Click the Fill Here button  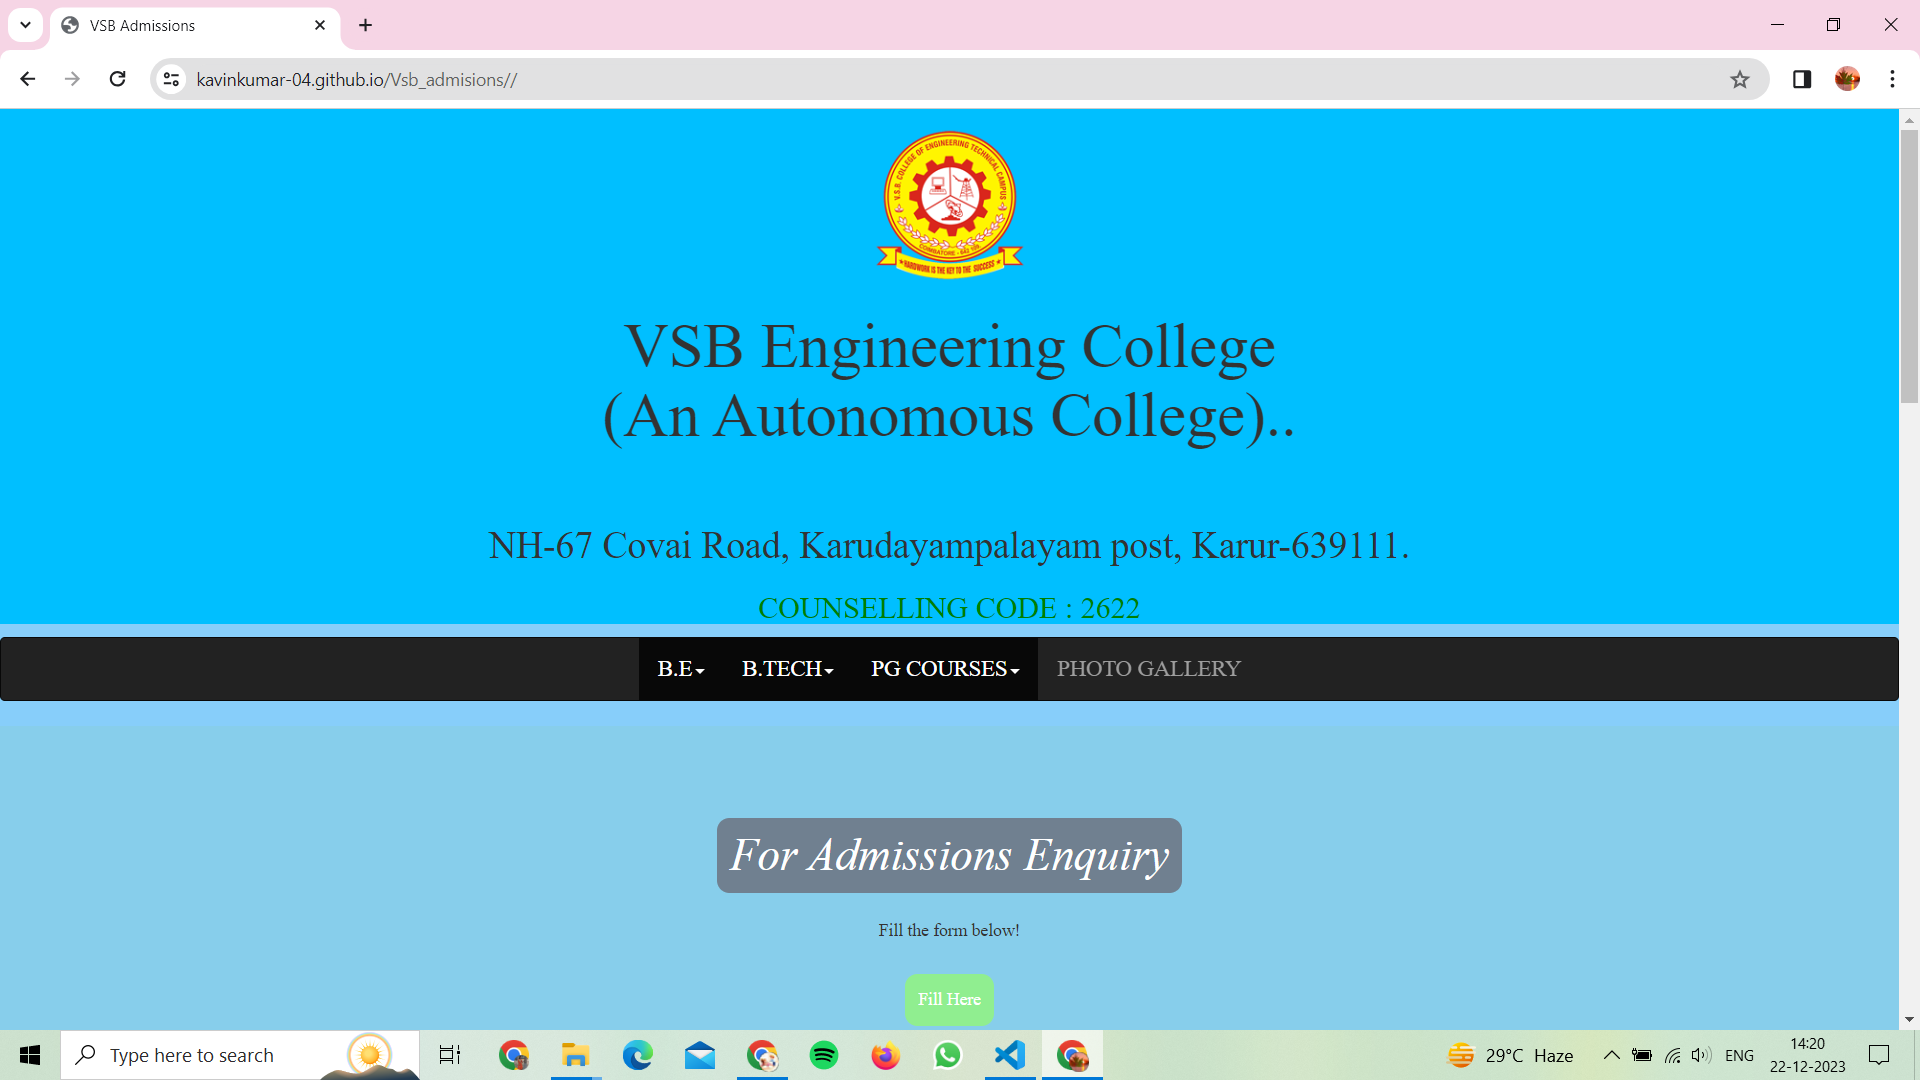948,999
